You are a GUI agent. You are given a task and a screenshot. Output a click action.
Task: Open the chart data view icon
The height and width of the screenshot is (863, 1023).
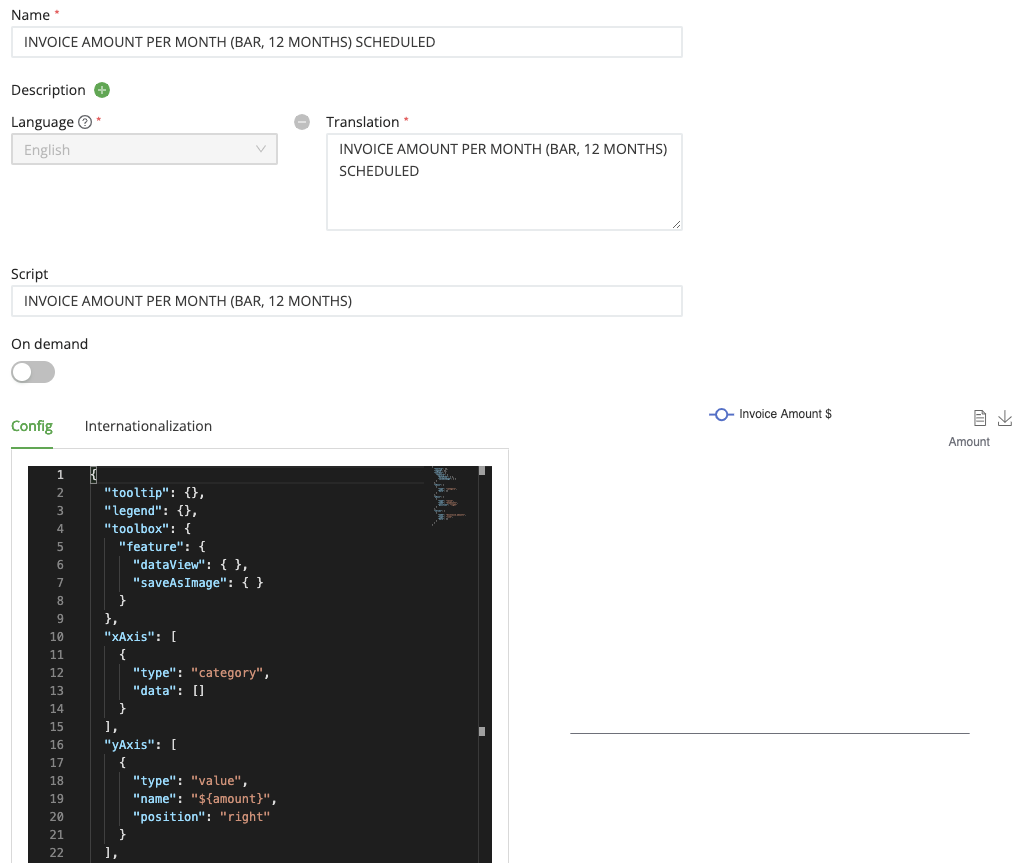980,418
